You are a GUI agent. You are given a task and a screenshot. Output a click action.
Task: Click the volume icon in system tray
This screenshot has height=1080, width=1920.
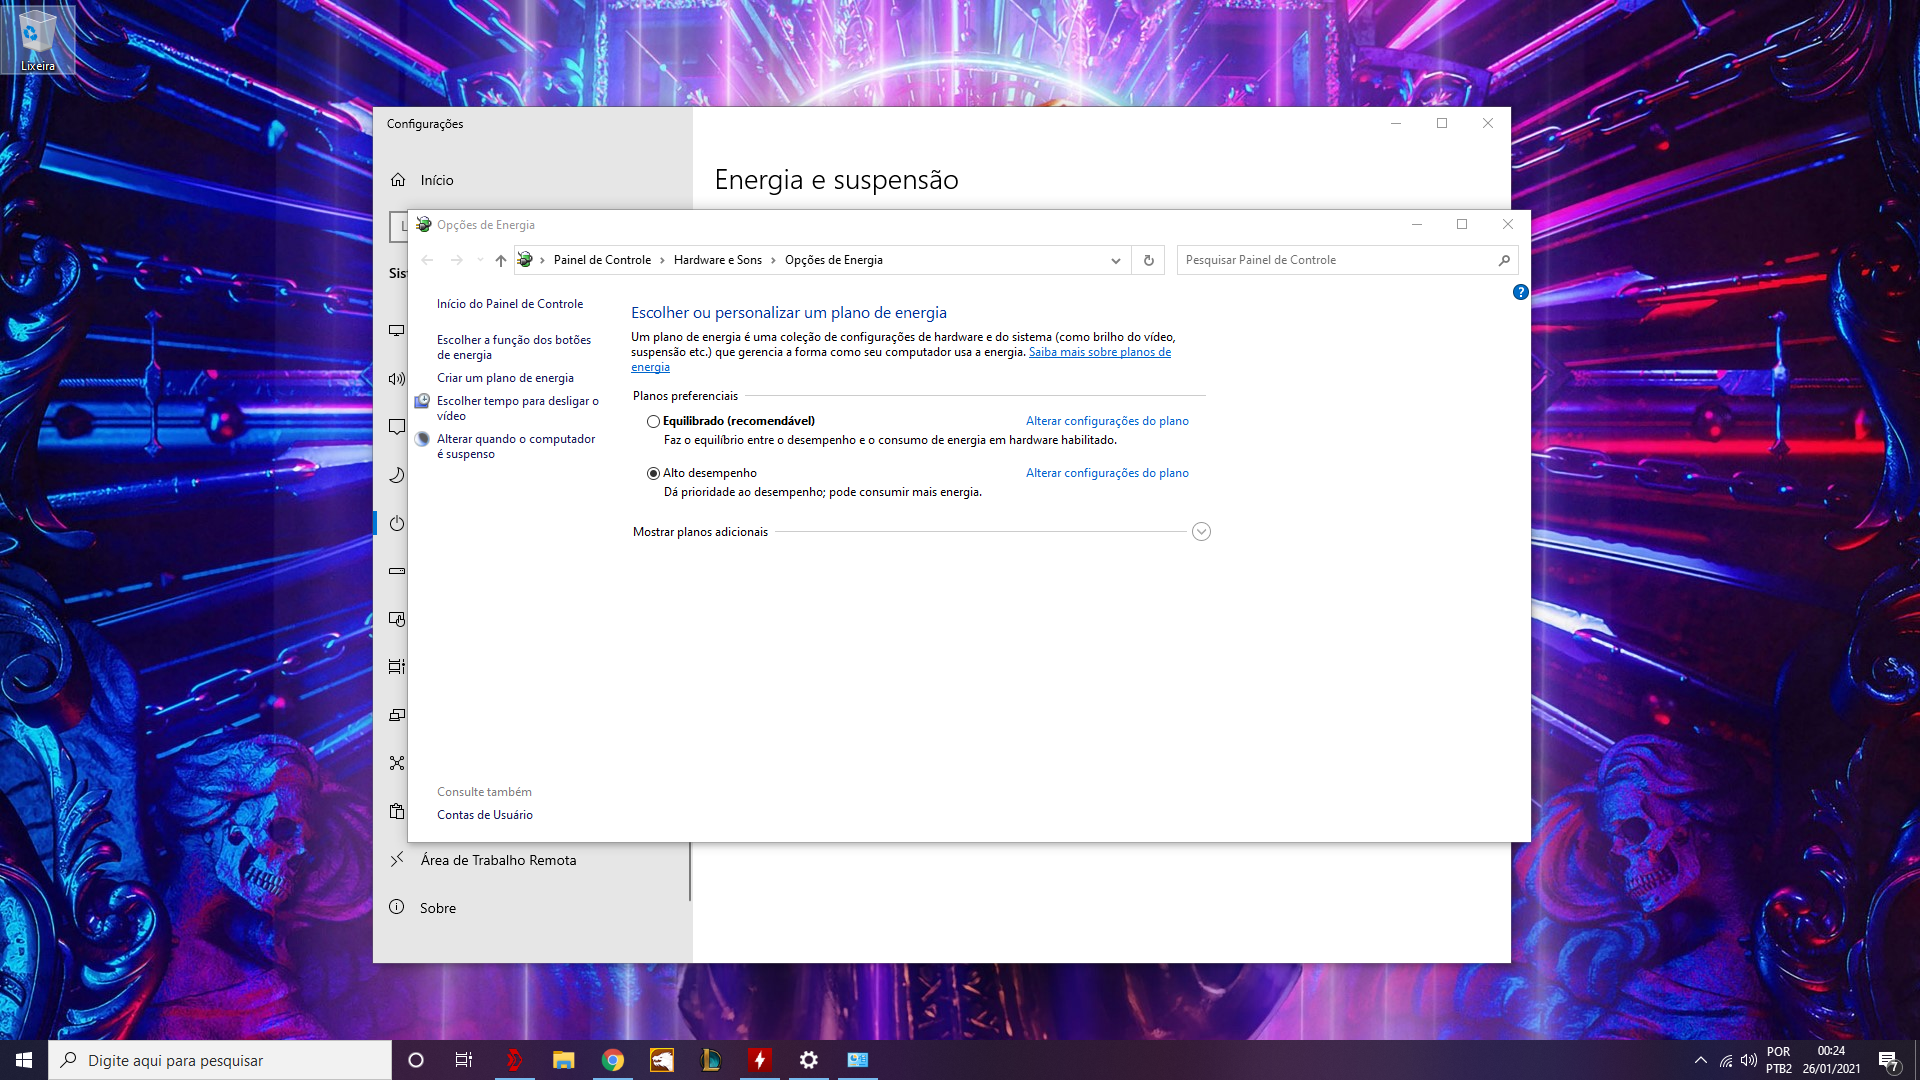[x=1748, y=1060]
